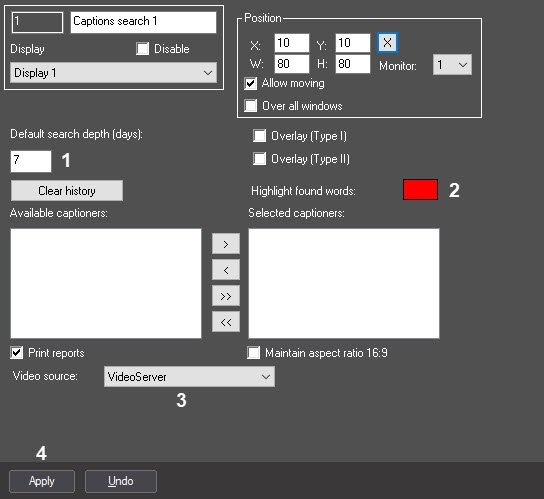The height and width of the screenshot is (499, 544).
Task: Open the Display 1 dropdown
Action: pos(113,73)
